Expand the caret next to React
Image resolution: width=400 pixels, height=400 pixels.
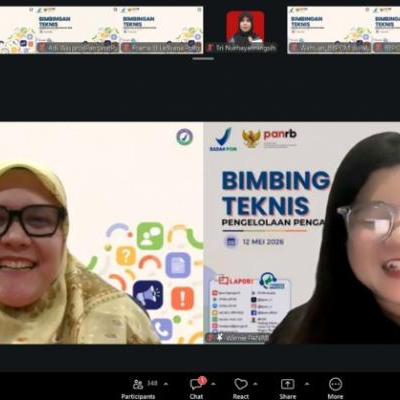(x=255, y=384)
